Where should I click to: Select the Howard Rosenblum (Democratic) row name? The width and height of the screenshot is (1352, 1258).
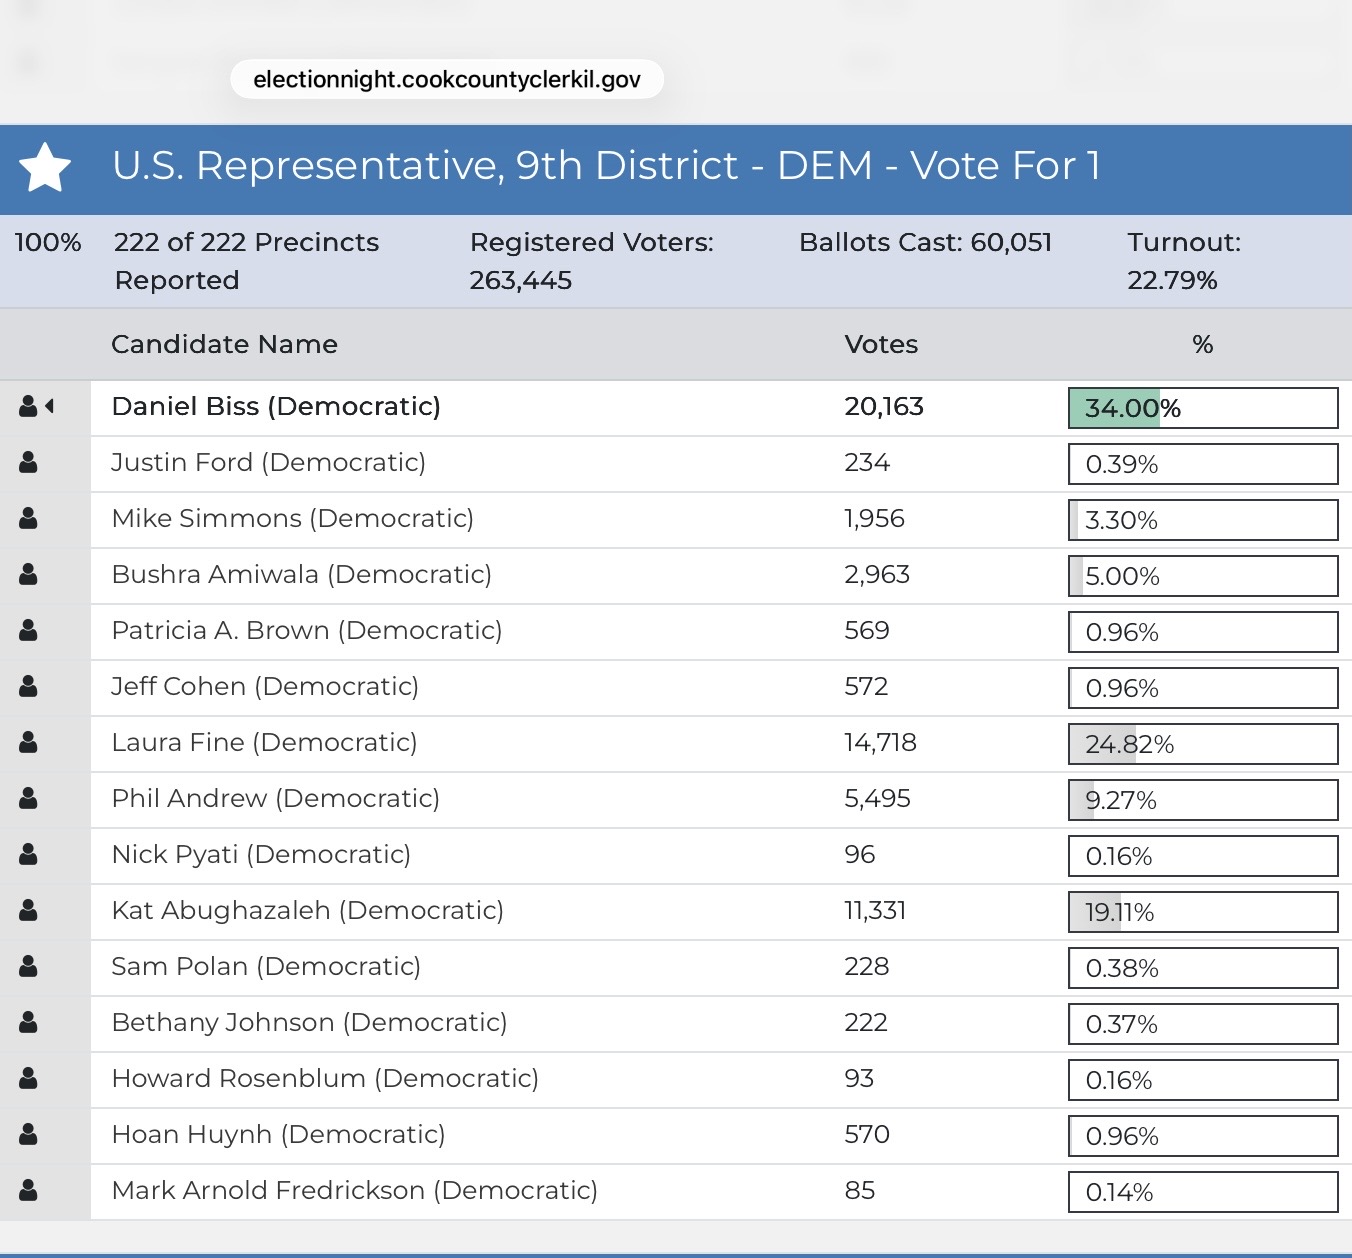click(325, 1078)
